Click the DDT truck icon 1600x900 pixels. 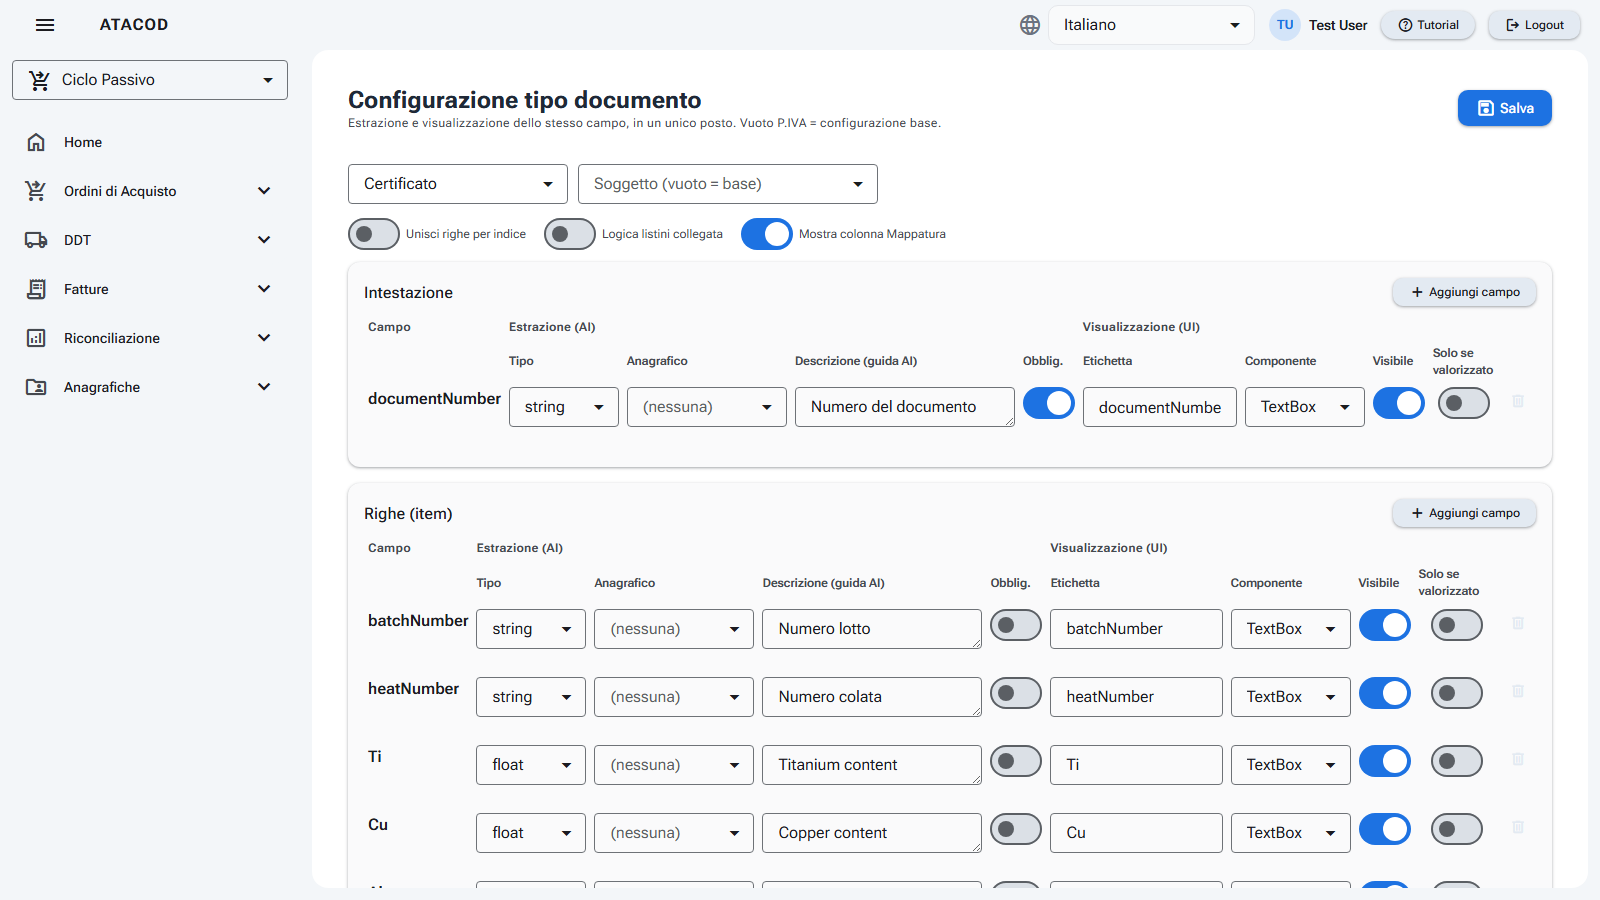click(x=36, y=240)
